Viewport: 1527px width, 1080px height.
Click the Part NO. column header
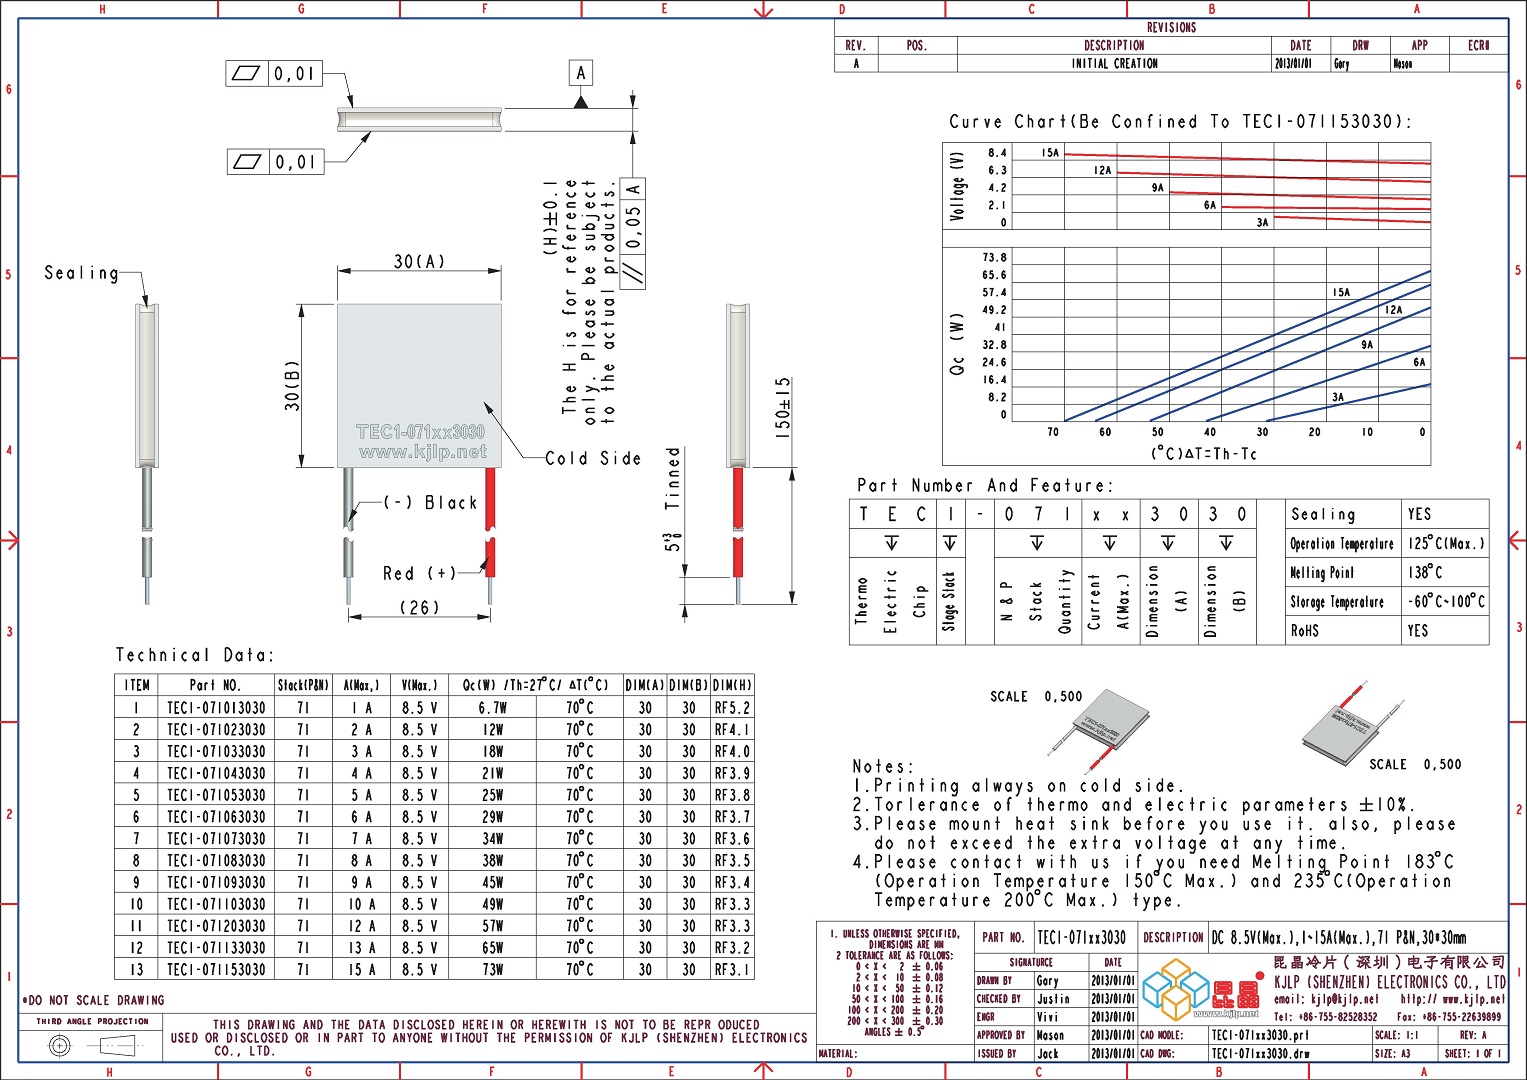point(216,686)
